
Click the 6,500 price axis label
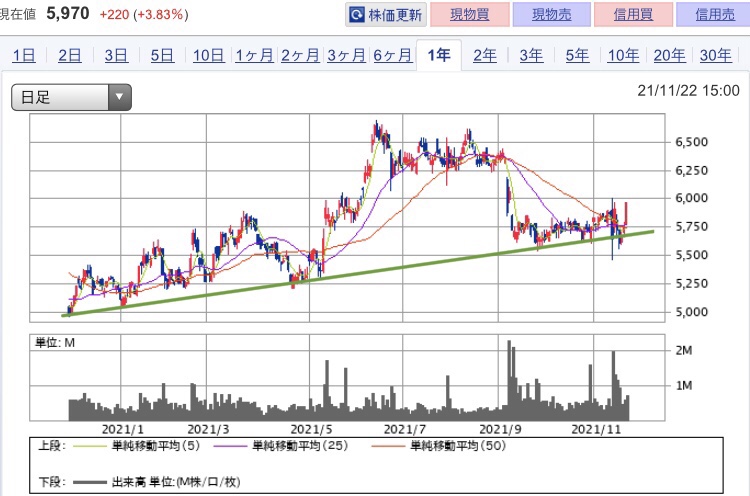point(691,142)
